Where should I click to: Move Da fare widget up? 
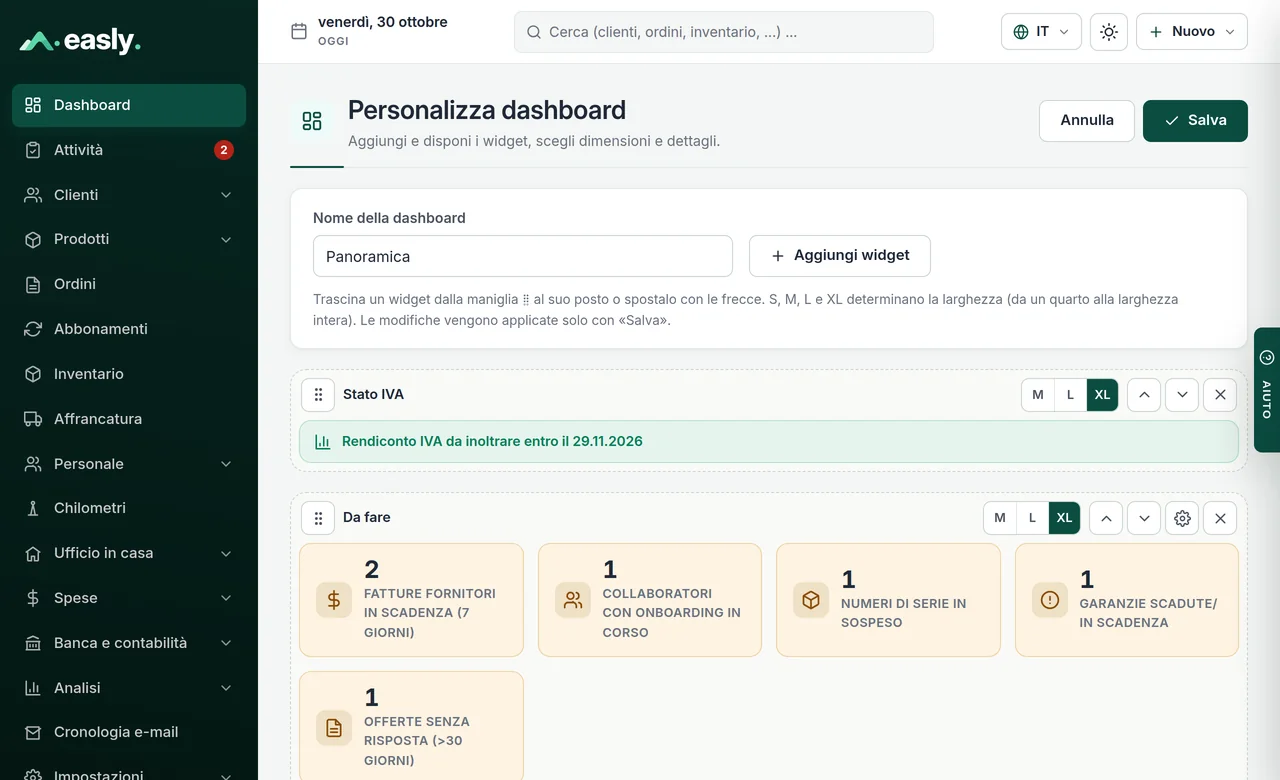tap(1106, 518)
